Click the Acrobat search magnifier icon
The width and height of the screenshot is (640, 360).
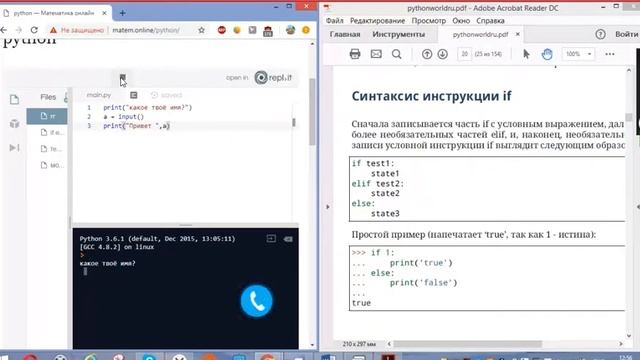[x=396, y=54]
